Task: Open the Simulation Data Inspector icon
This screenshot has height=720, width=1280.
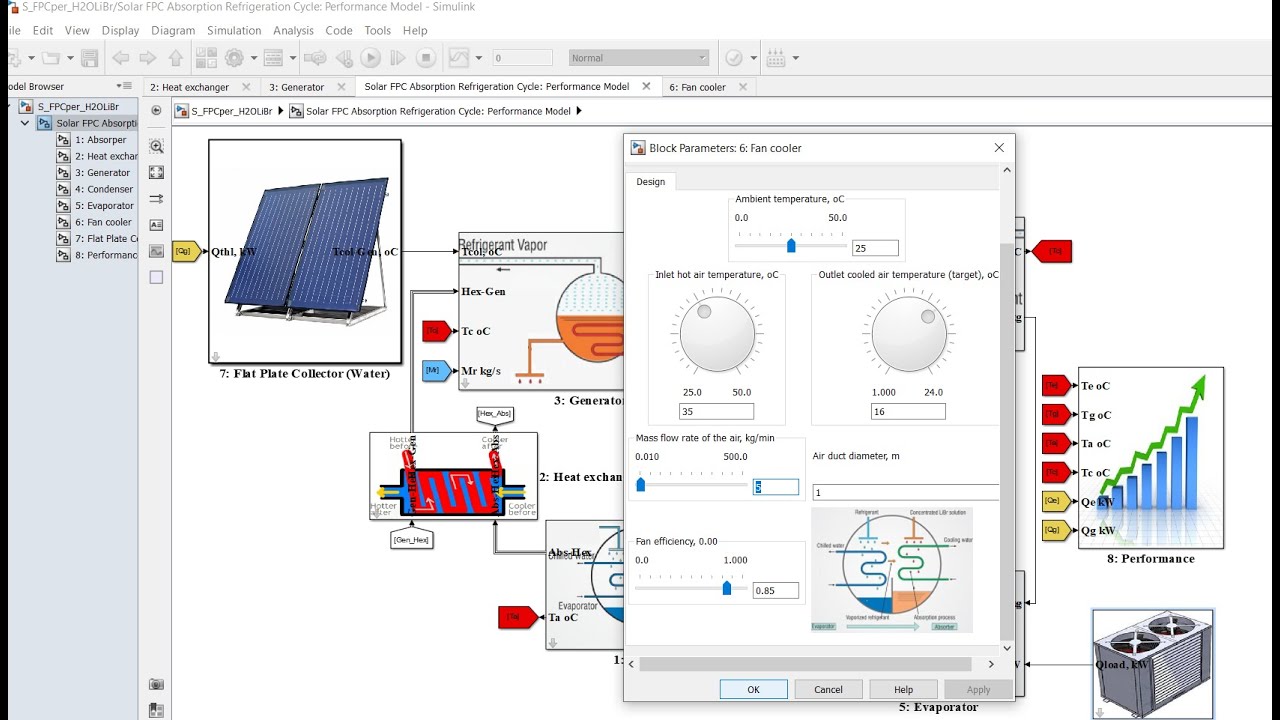Action: [x=459, y=58]
